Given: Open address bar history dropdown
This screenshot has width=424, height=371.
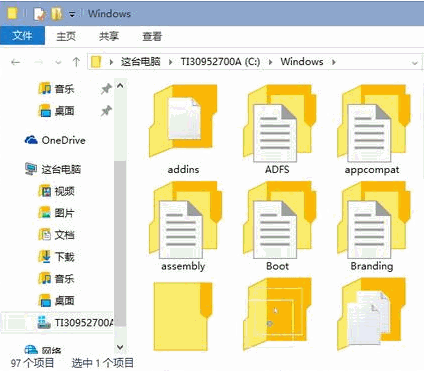Looking at the screenshot, I should tap(415, 62).
